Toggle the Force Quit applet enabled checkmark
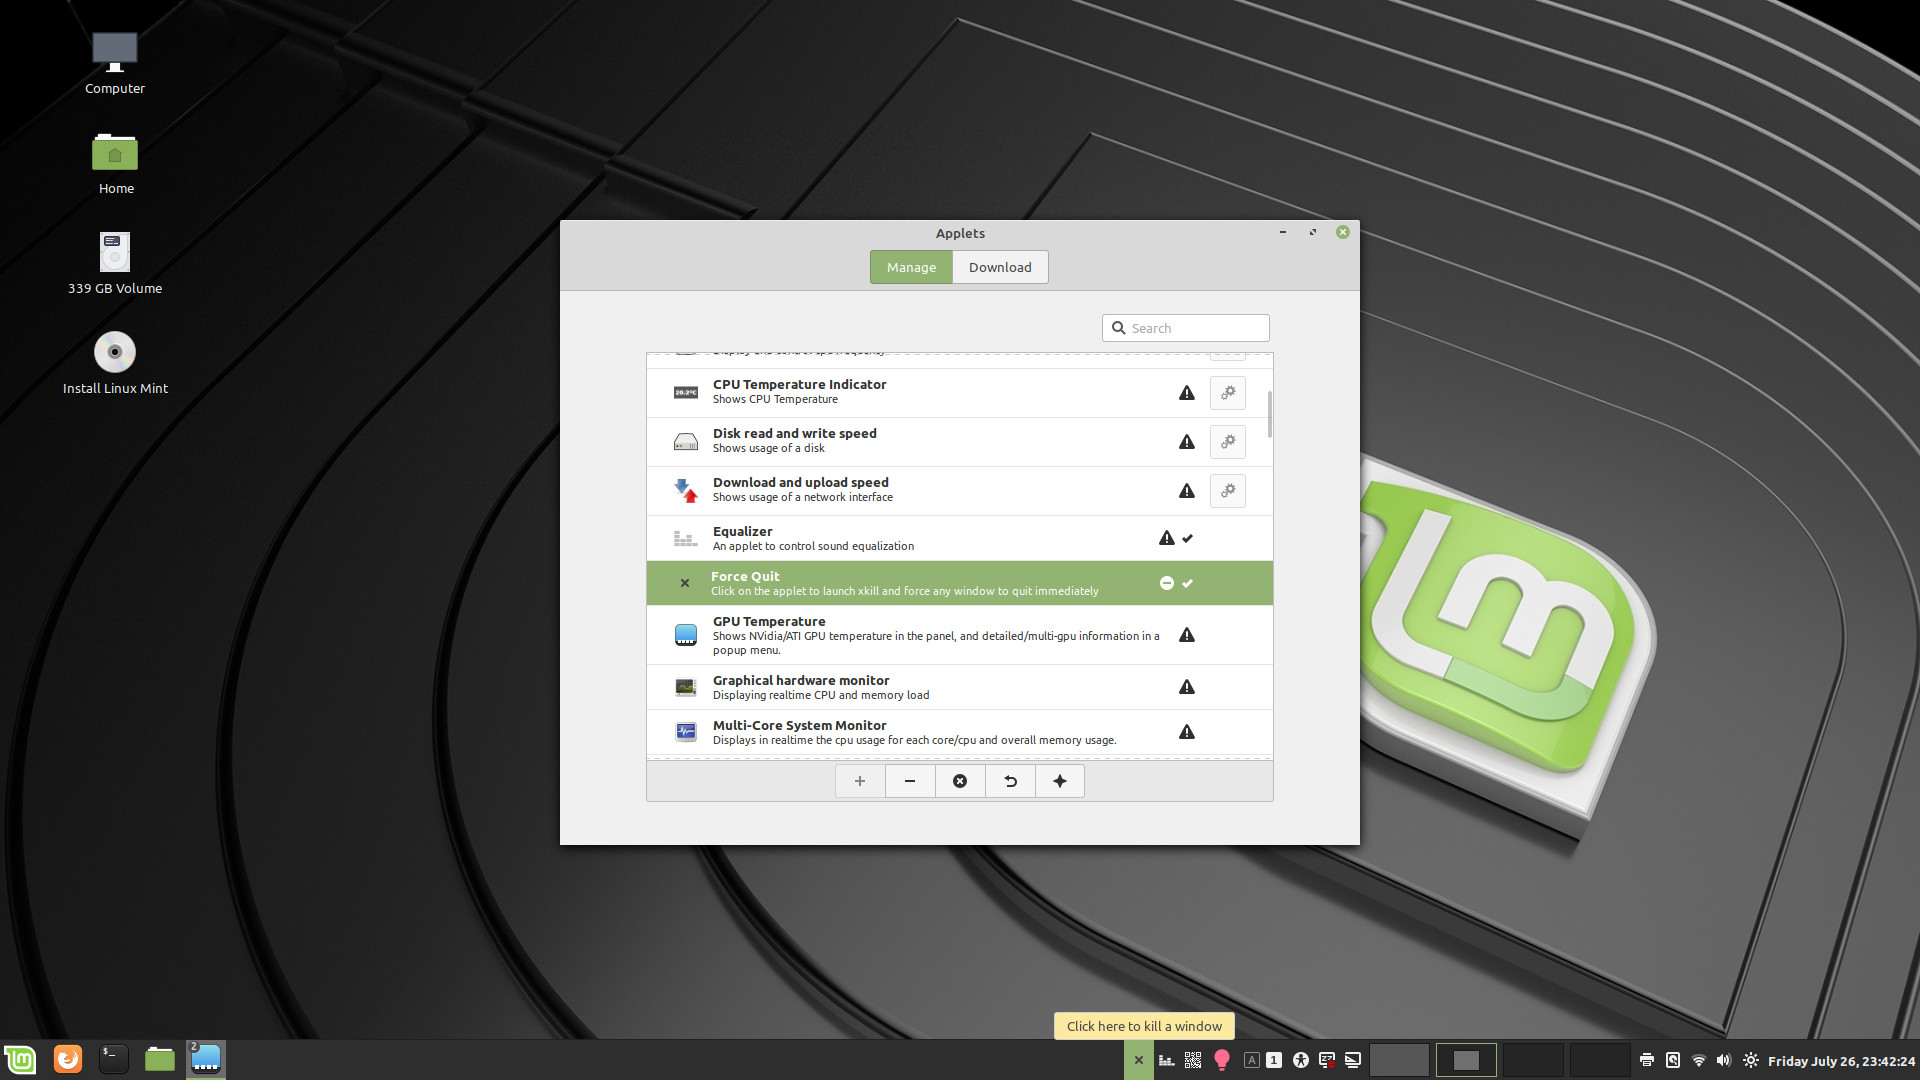This screenshot has height=1080, width=1920. click(1187, 583)
